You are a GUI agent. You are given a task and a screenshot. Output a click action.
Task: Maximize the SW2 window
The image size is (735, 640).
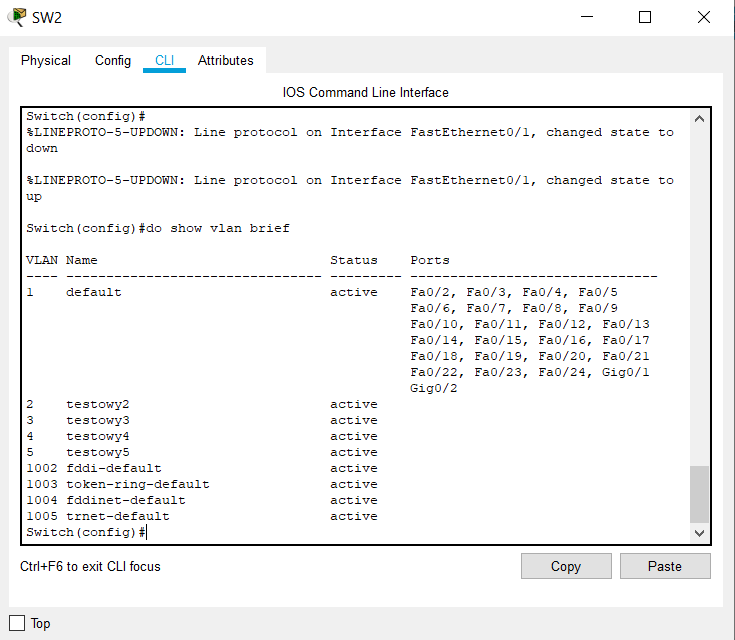point(645,17)
